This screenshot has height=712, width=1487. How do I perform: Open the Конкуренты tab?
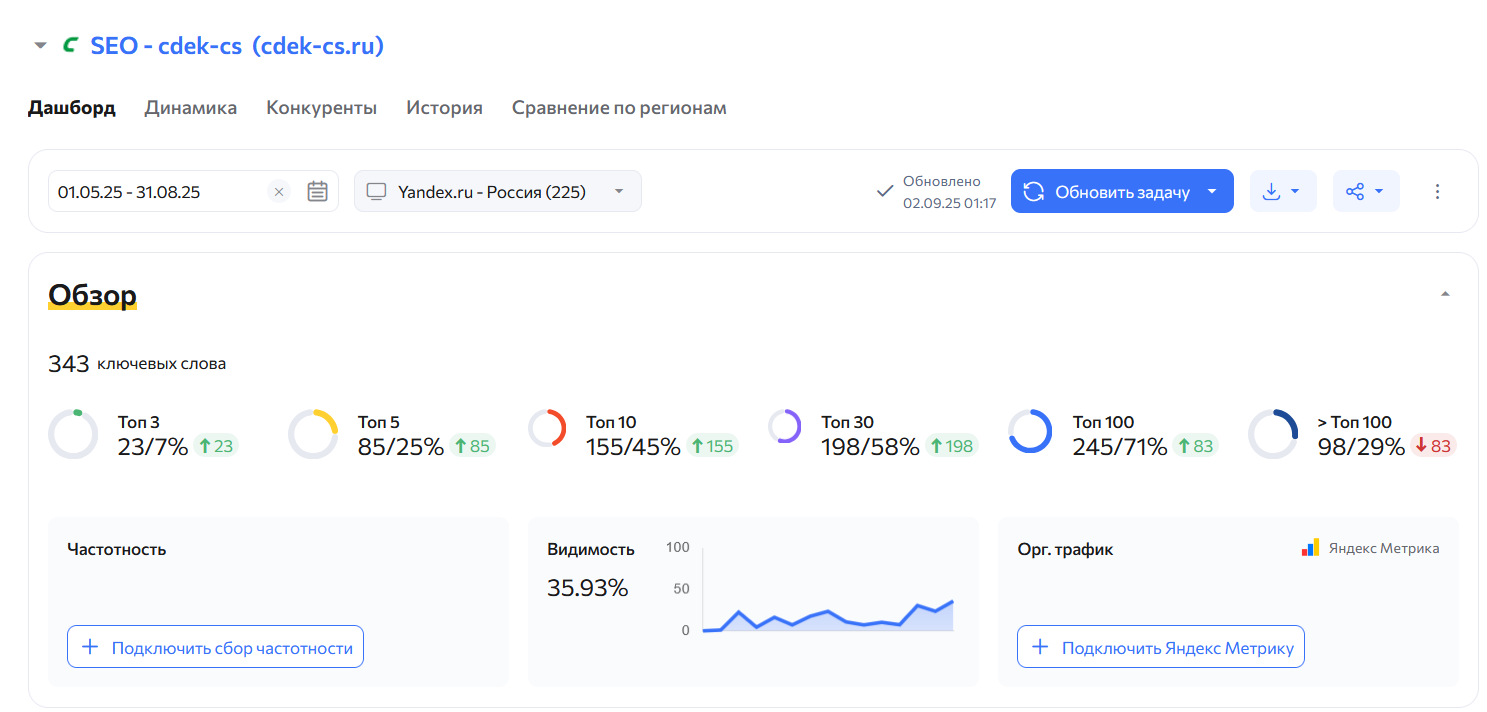point(321,108)
